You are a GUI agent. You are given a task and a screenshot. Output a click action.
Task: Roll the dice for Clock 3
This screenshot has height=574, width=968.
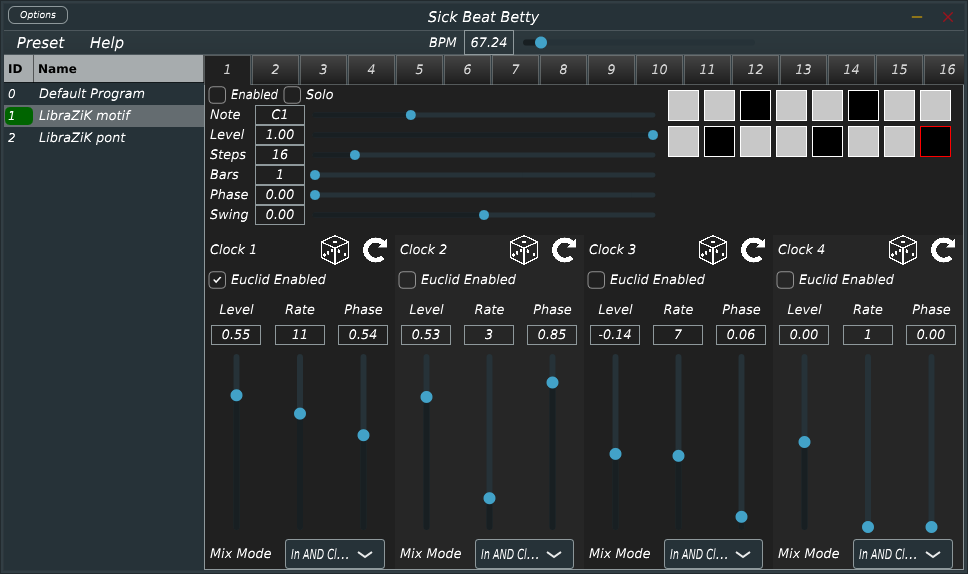pos(713,250)
